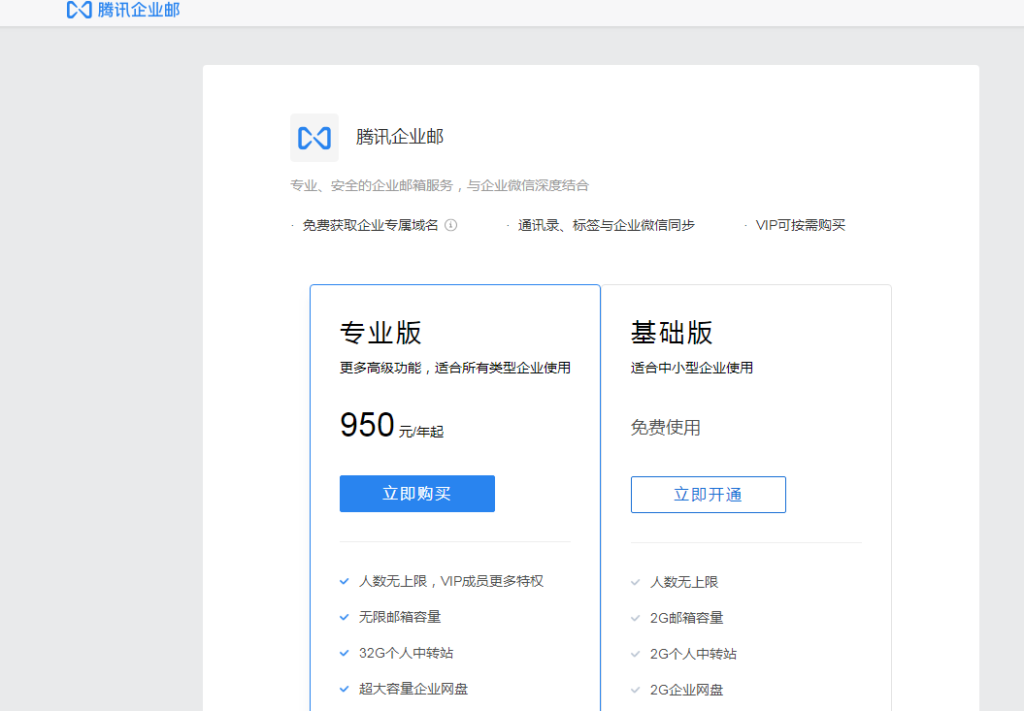Click info icon beside 免费获取企业专属域名
The height and width of the screenshot is (711, 1024).
click(451, 225)
